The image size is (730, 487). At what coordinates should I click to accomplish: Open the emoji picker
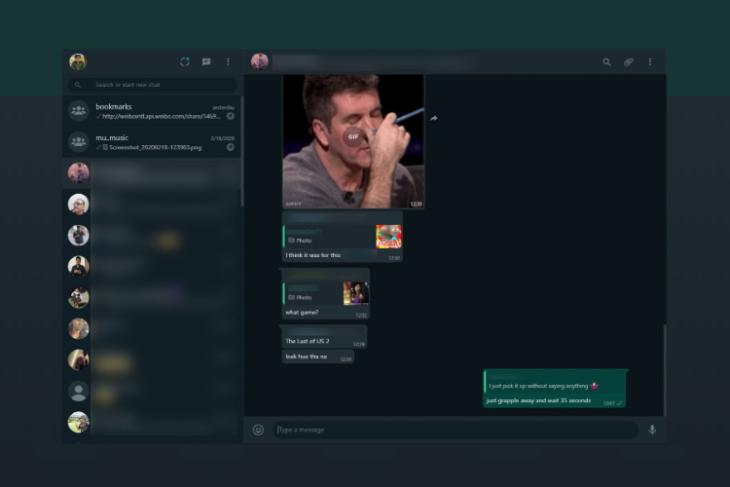258,430
